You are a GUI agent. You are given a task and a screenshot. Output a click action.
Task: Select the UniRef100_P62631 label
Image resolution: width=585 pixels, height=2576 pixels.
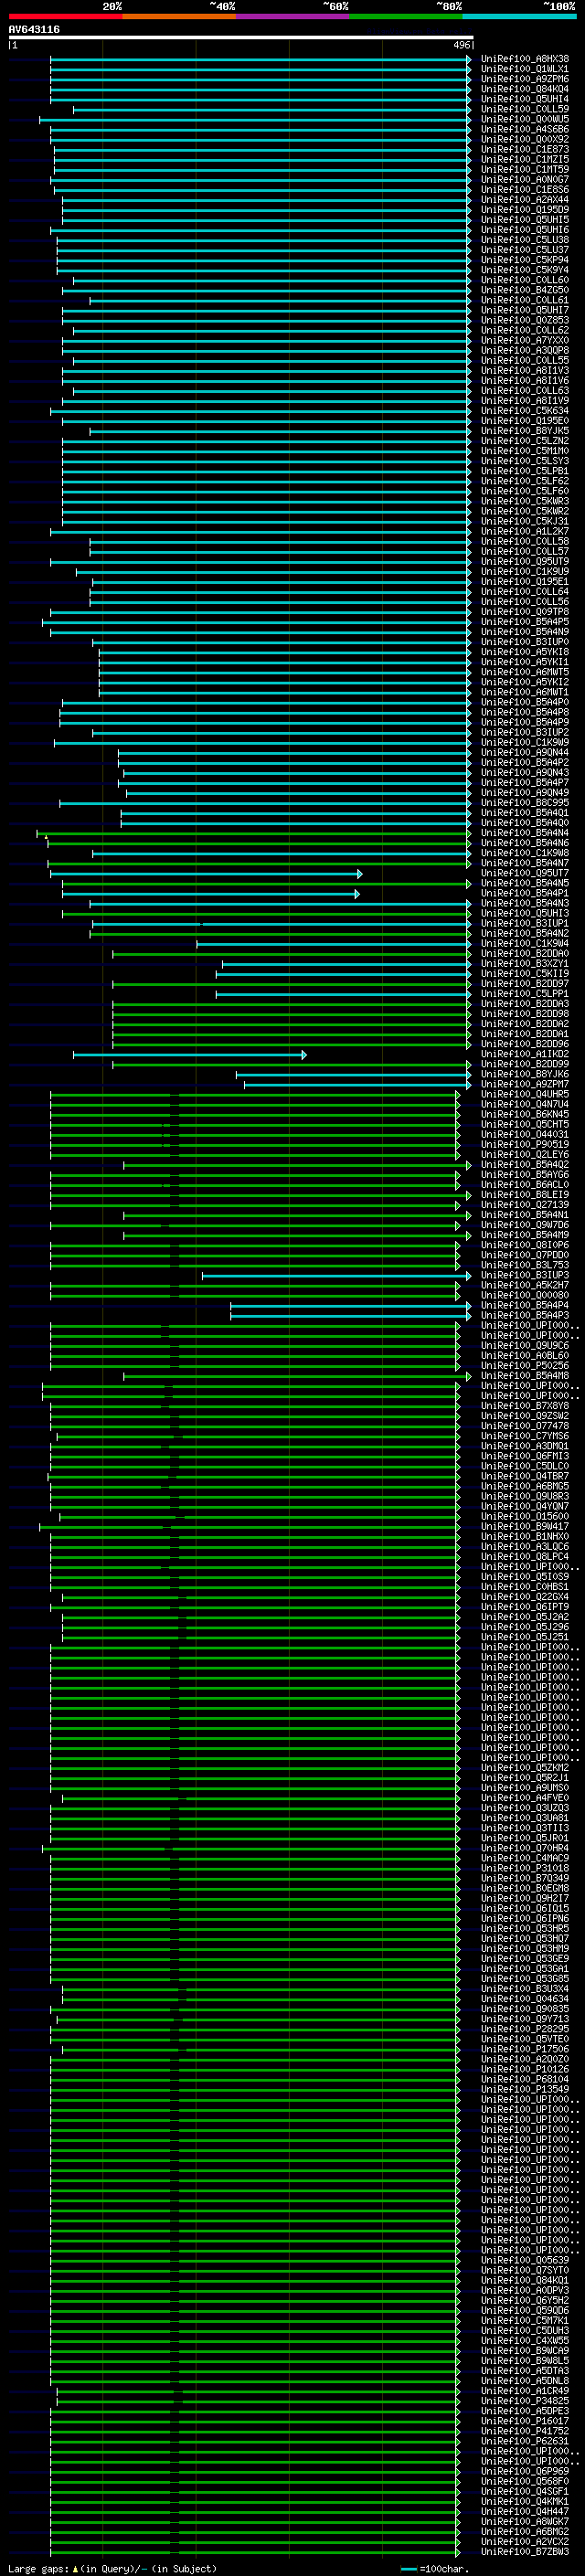524,2441
